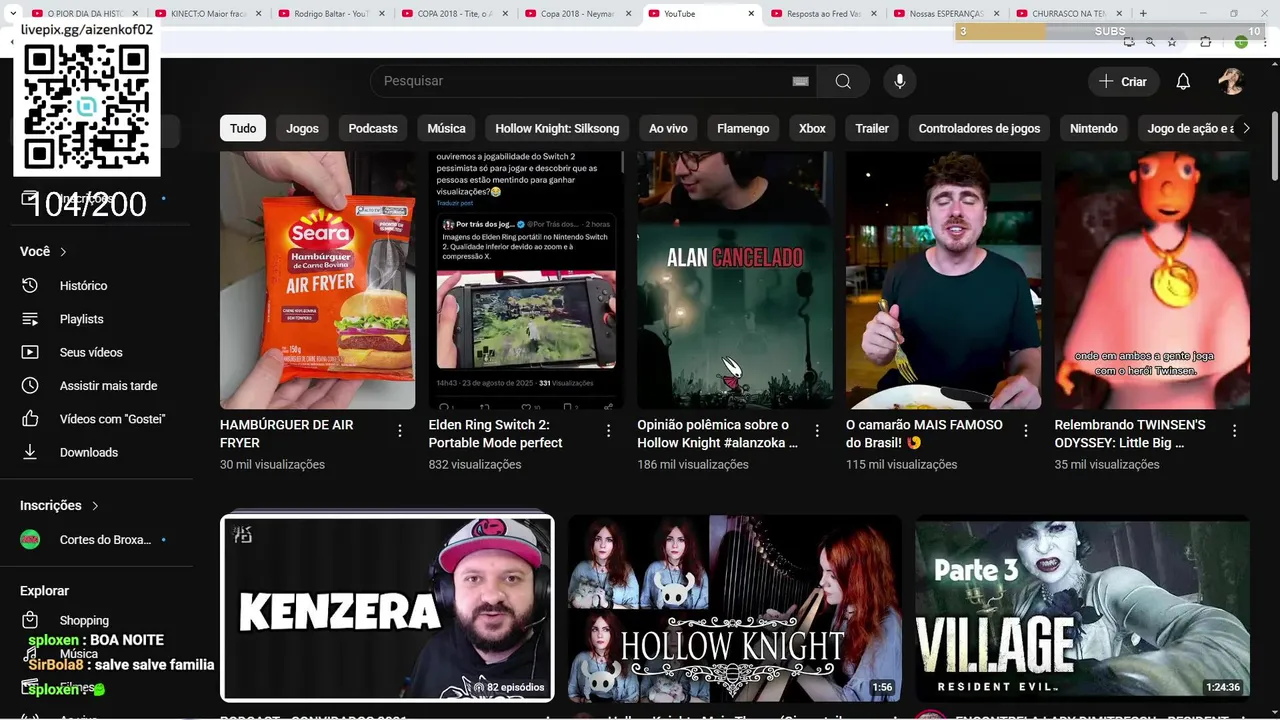Click the Criar button
1280x720 pixels.
[1123, 82]
